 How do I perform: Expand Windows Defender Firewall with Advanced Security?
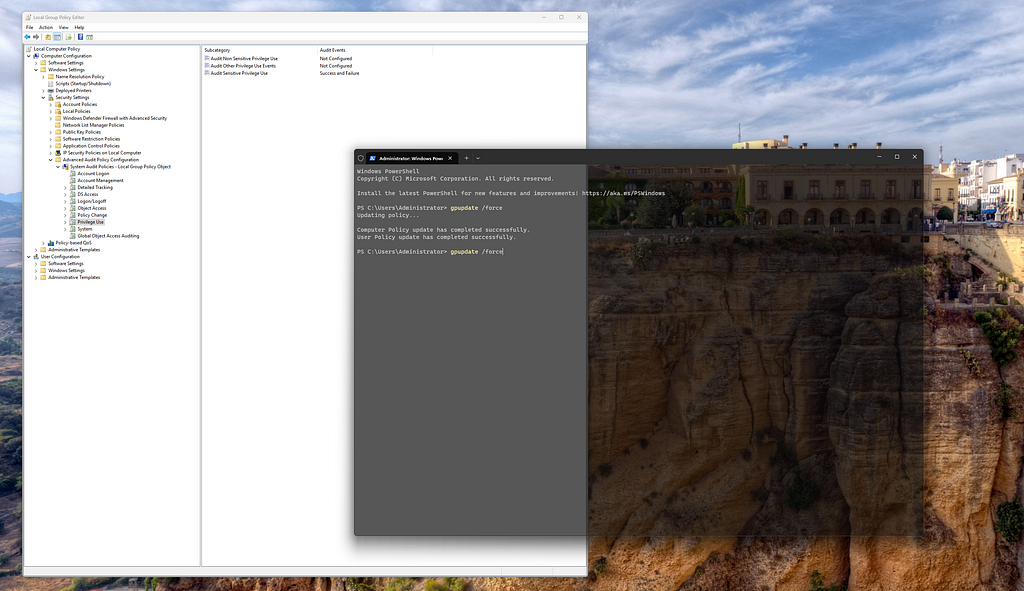(50, 118)
